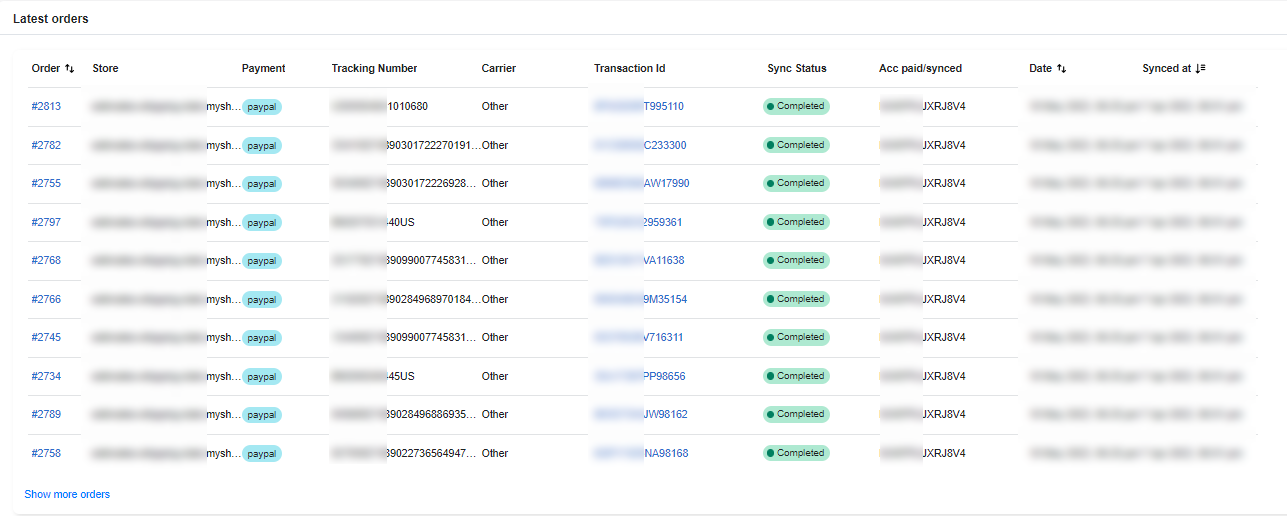Click Sync Status column header
This screenshot has width=1287, height=516.
(x=796, y=69)
